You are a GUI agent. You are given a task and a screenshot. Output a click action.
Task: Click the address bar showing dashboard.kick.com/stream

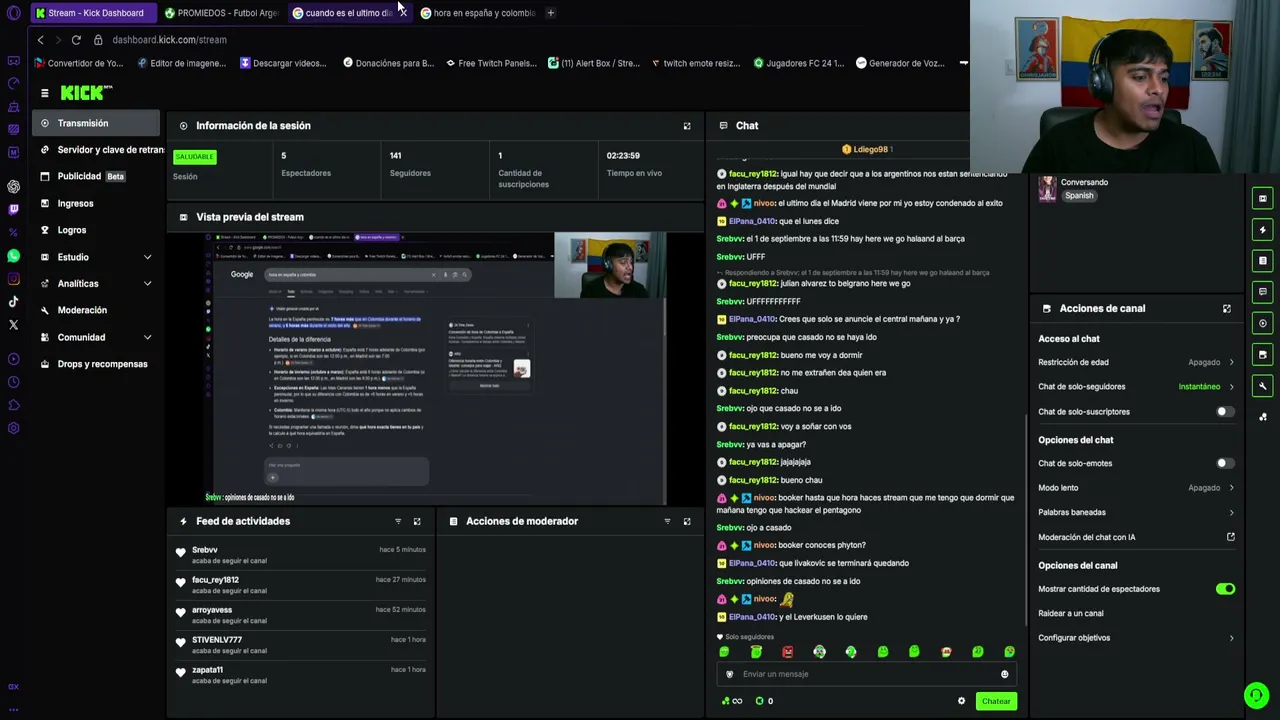[x=169, y=40]
